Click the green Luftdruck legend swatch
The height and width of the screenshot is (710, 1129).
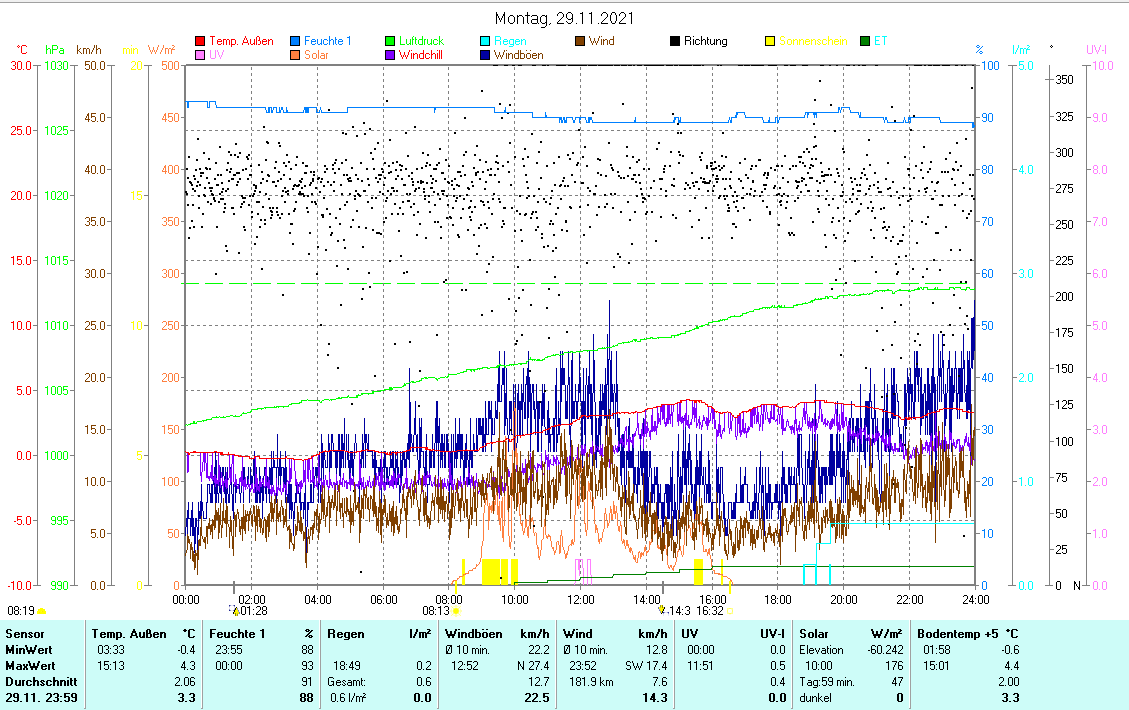point(390,41)
